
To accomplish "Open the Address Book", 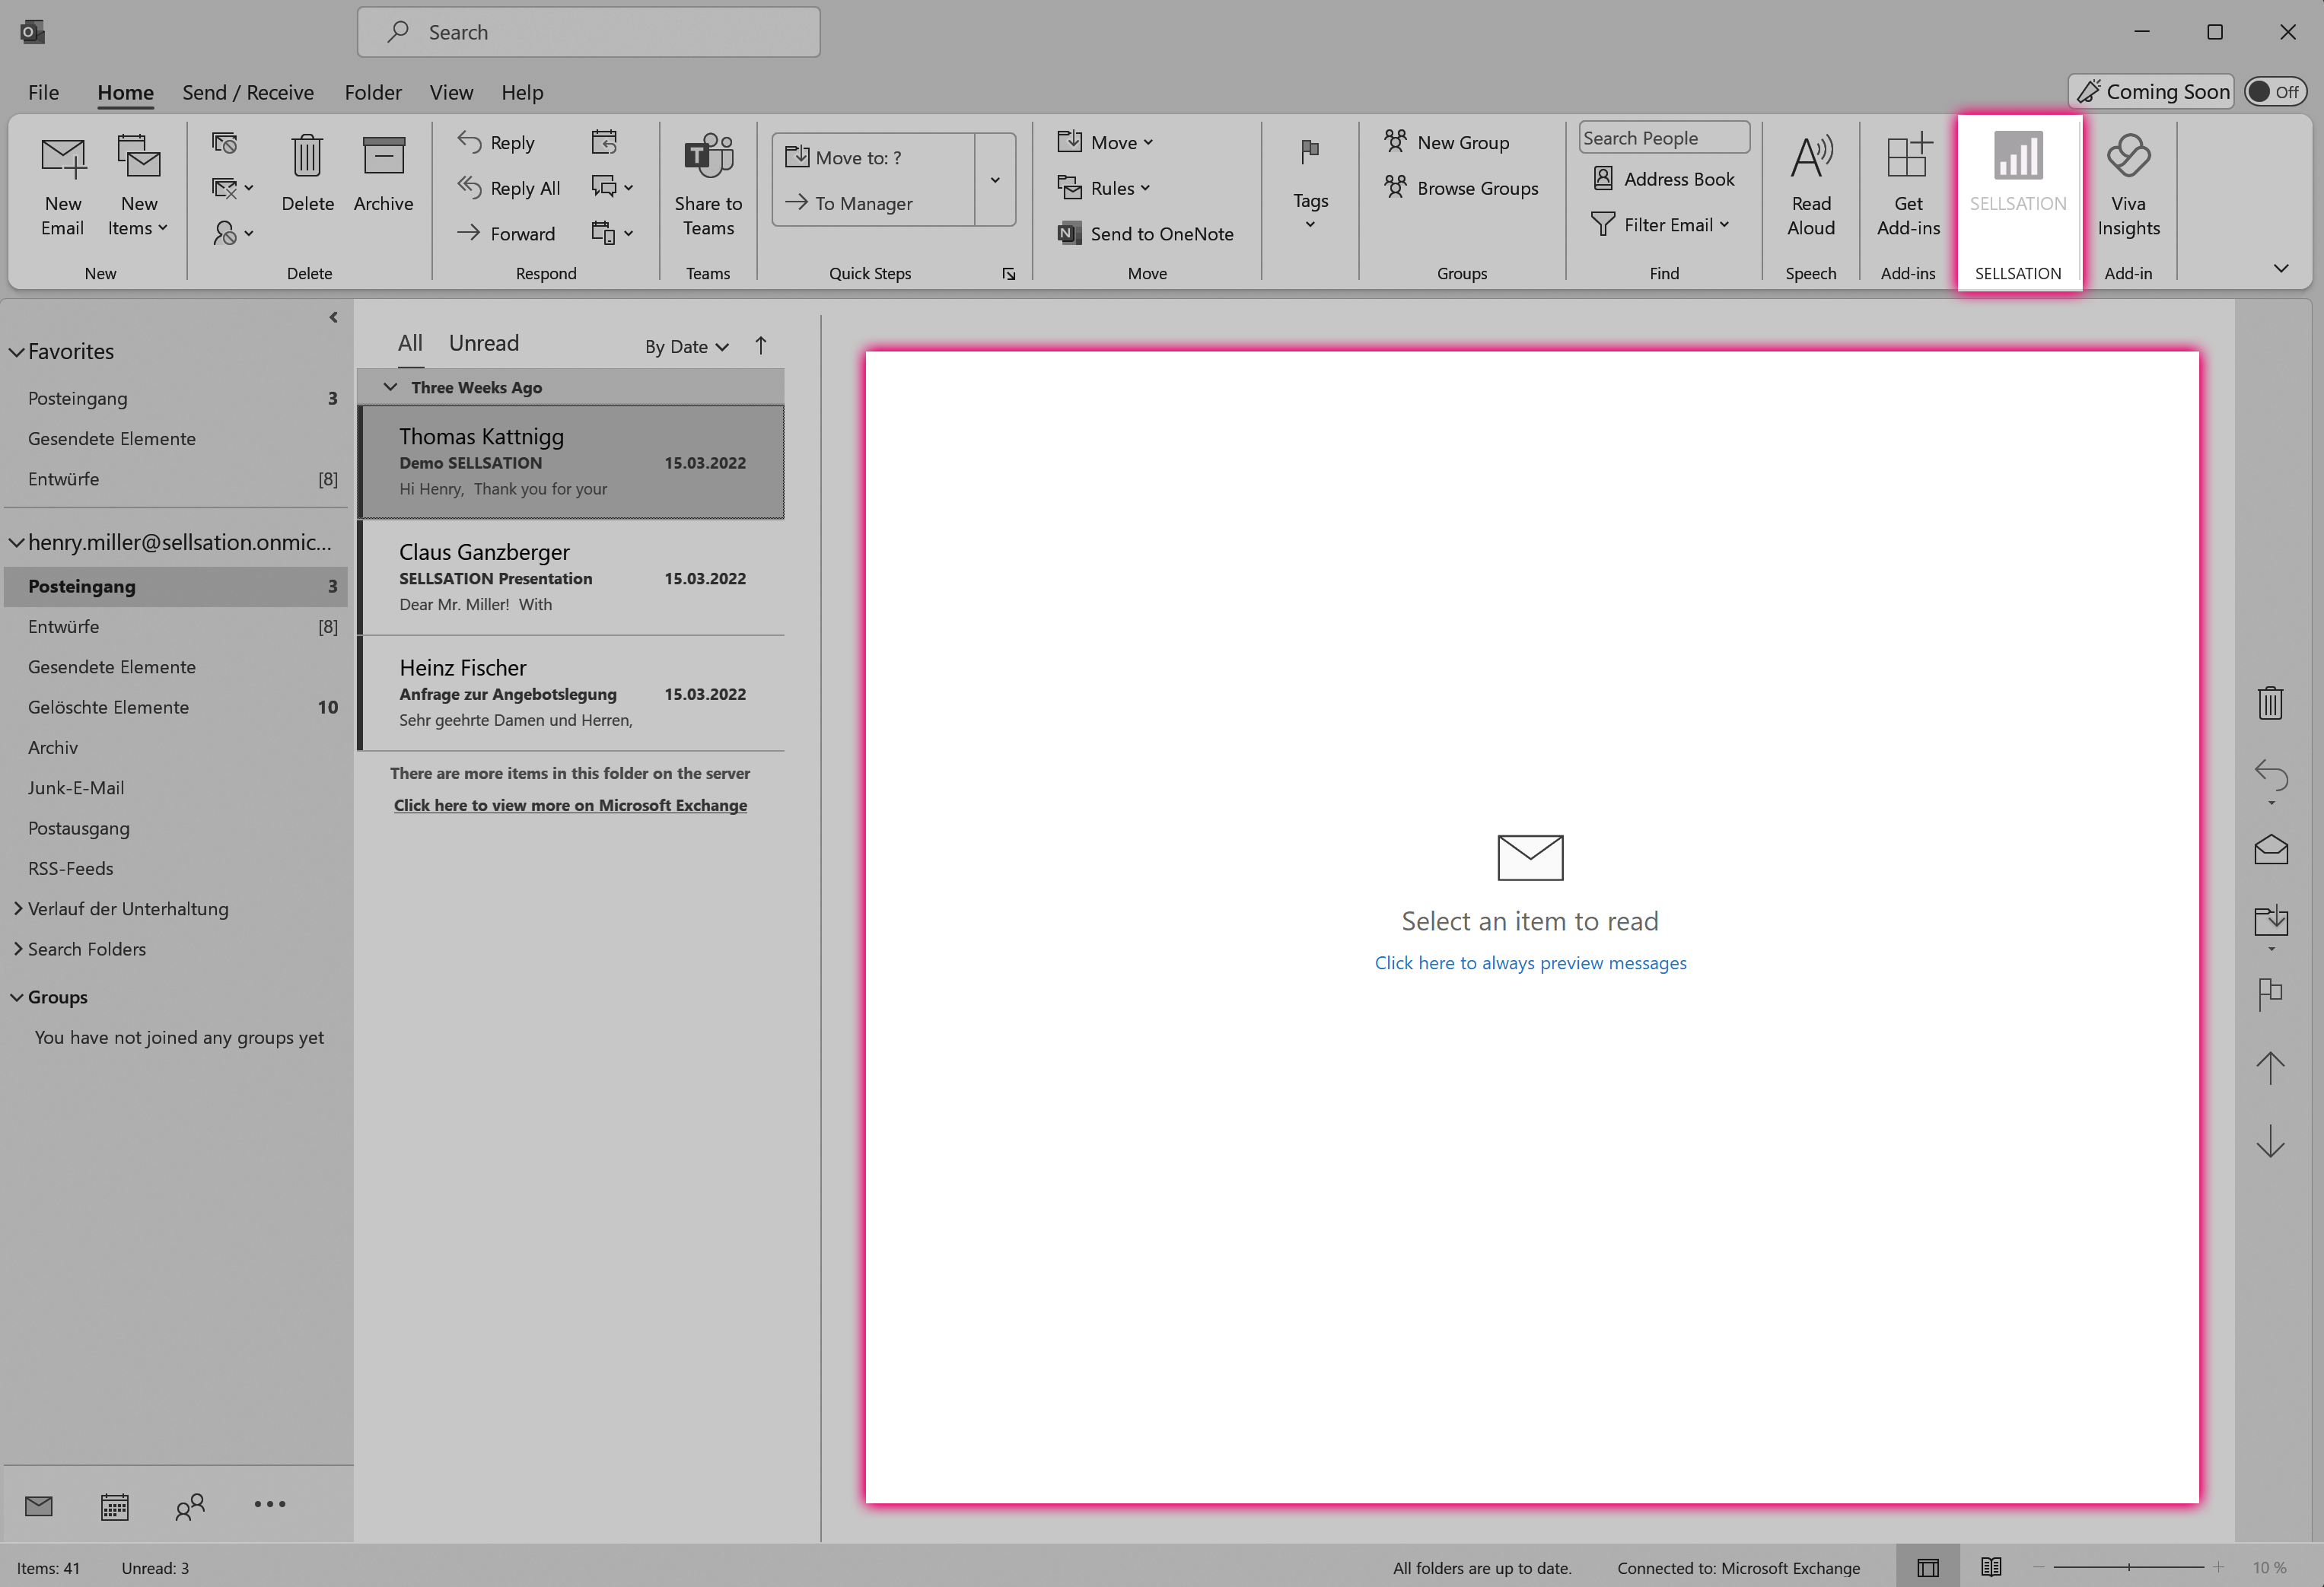I will (x=1663, y=179).
